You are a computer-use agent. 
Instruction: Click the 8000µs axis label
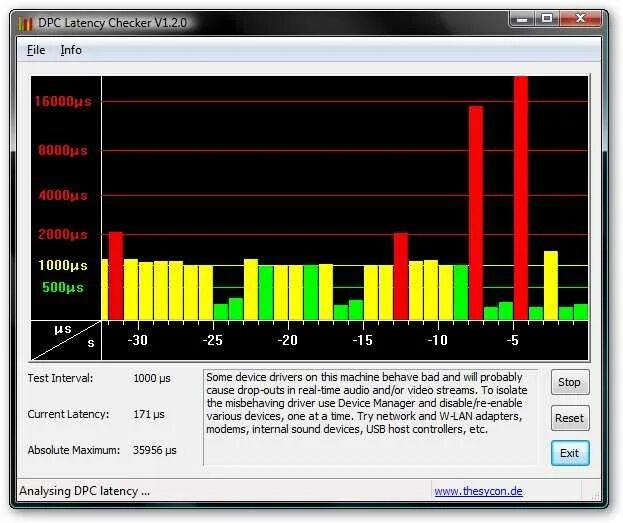click(63, 151)
